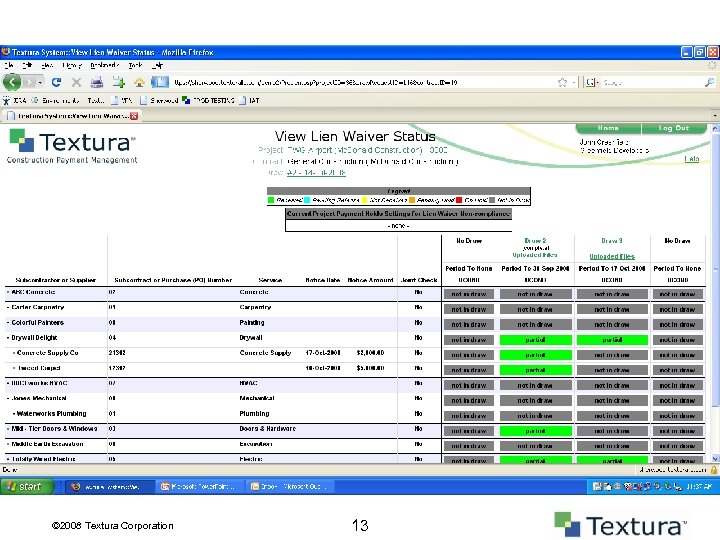Switch to Inbox Microsoft Outlook taskbar button
The height and width of the screenshot is (540, 720).
click(x=290, y=487)
